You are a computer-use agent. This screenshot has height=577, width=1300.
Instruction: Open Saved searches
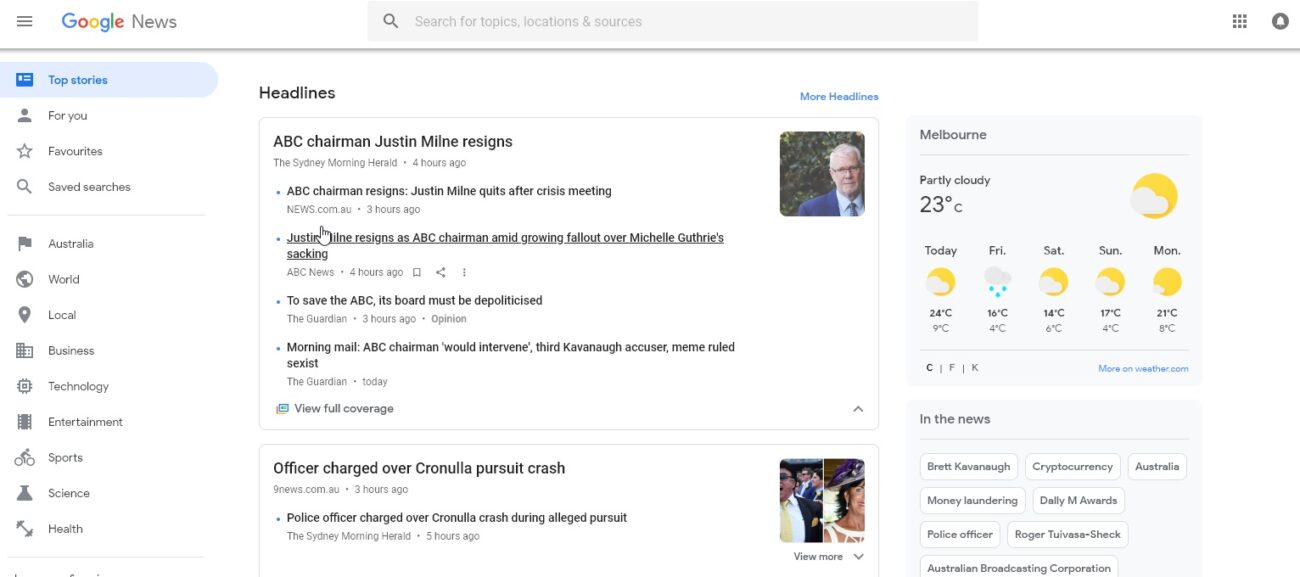click(89, 187)
